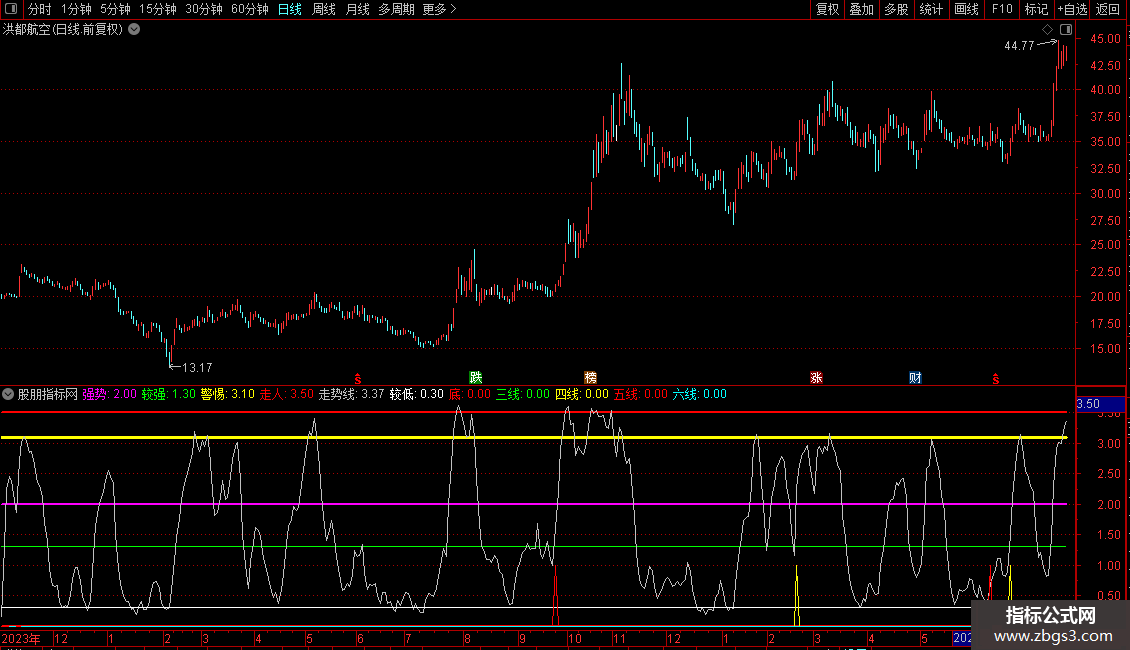
Task: Click the highlighted 3.50 axis value box
Action: (1100, 404)
